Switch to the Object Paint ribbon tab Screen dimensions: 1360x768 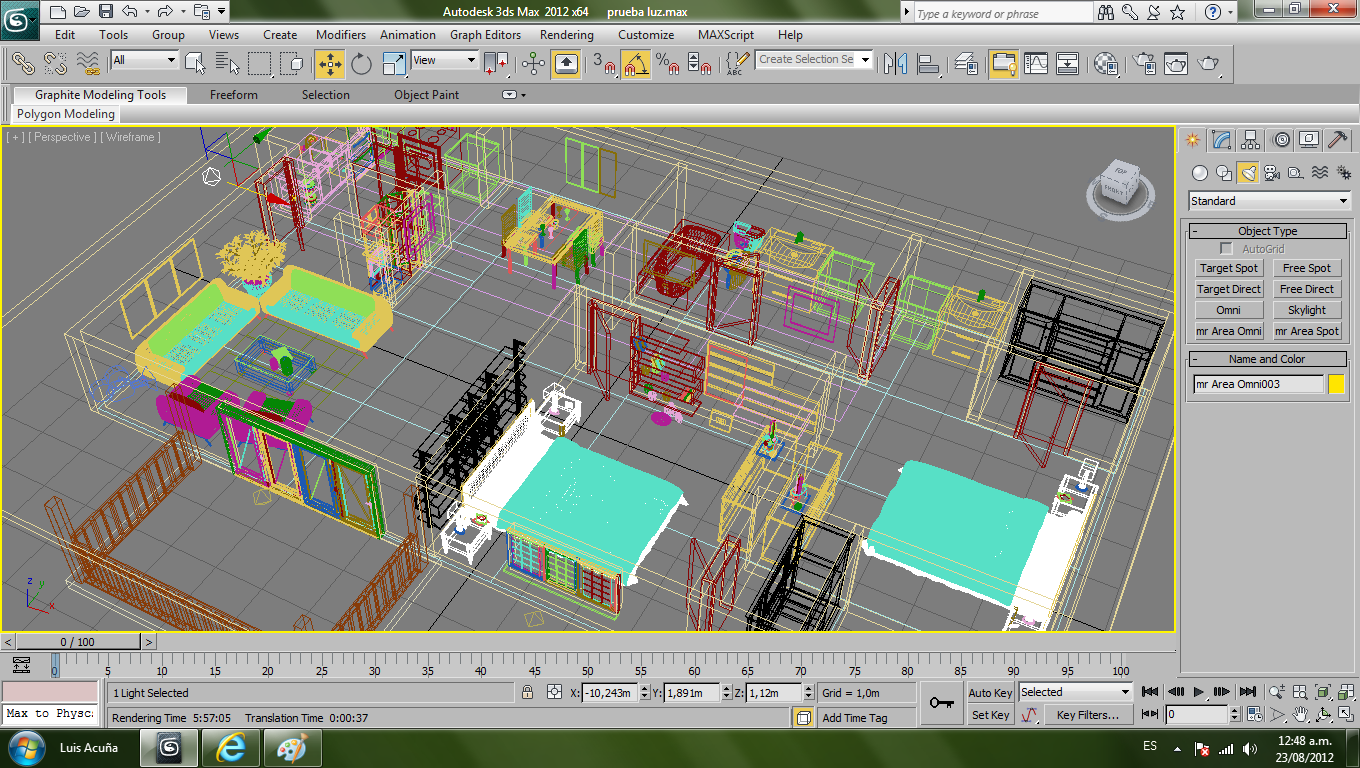pos(427,95)
